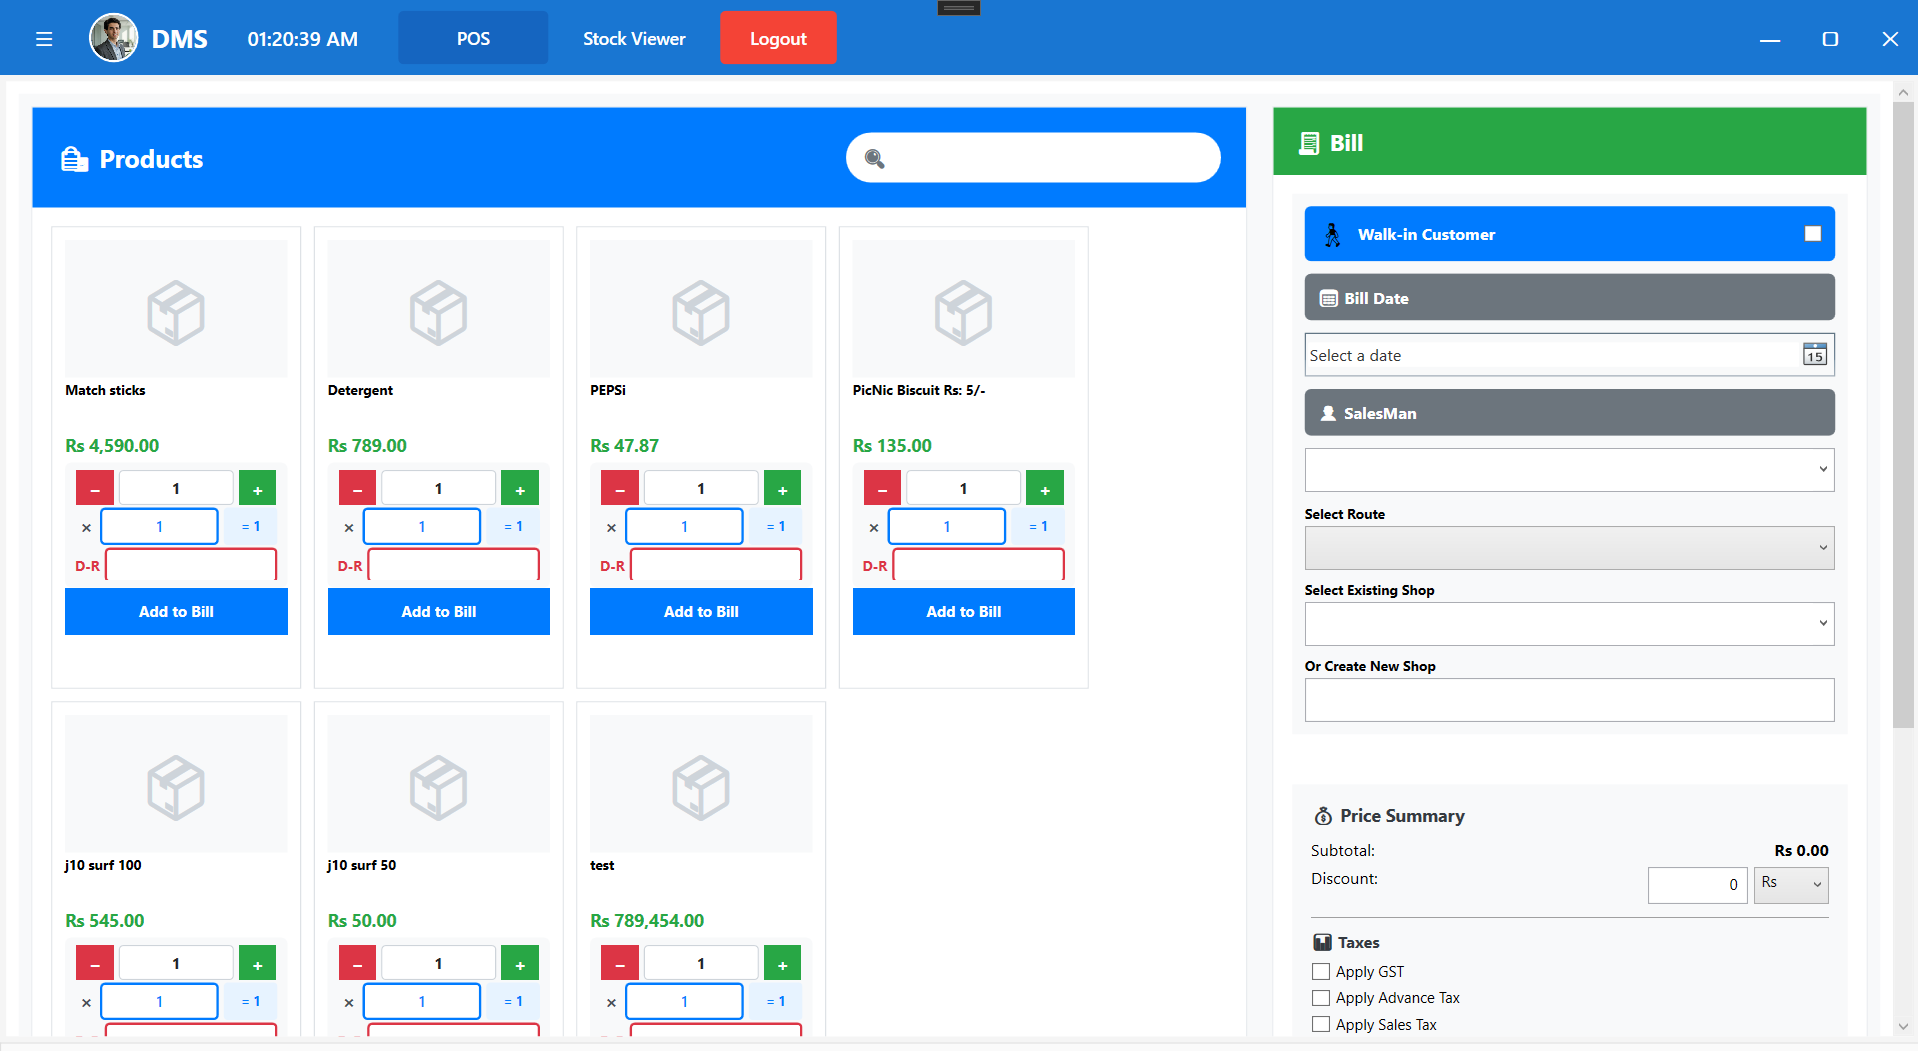The width and height of the screenshot is (1918, 1051).
Task: Switch to the POS tab
Action: 473,38
